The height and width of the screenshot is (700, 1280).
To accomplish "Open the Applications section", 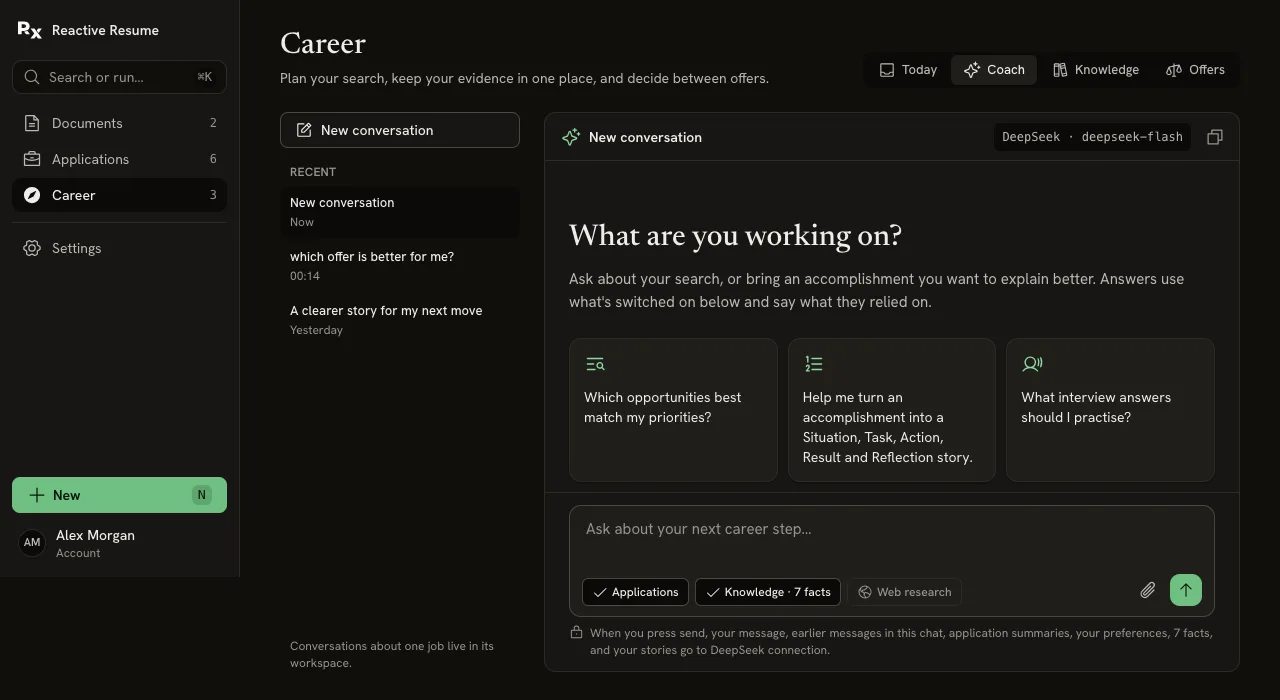I will [119, 159].
